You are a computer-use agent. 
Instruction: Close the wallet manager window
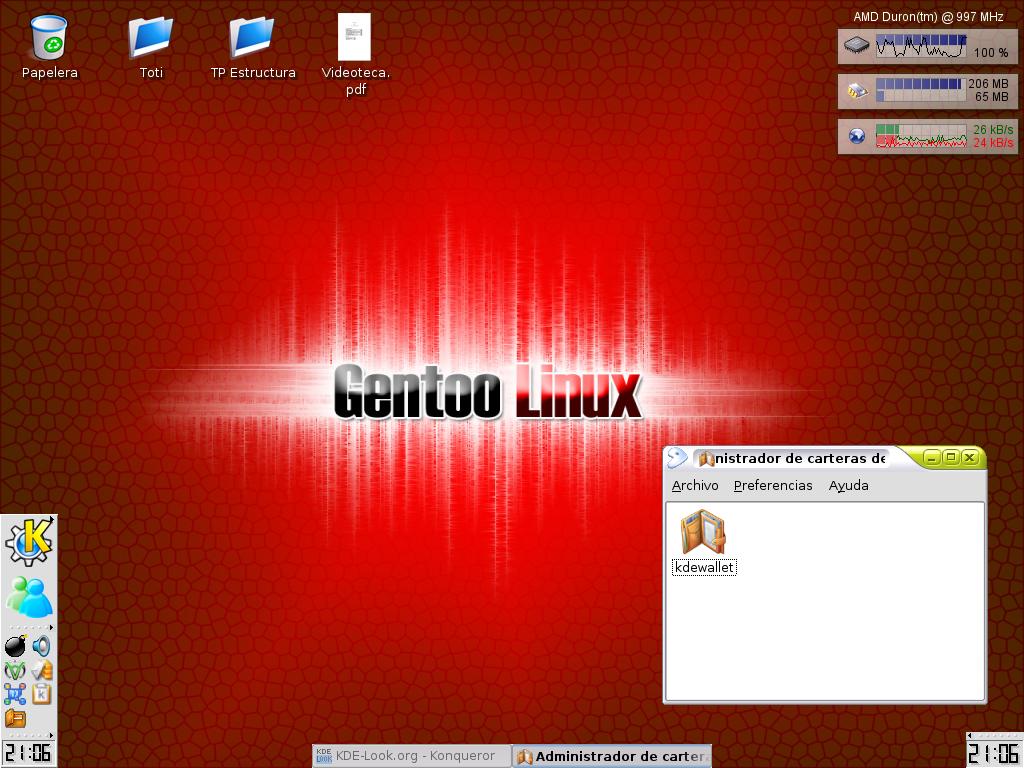click(970, 458)
